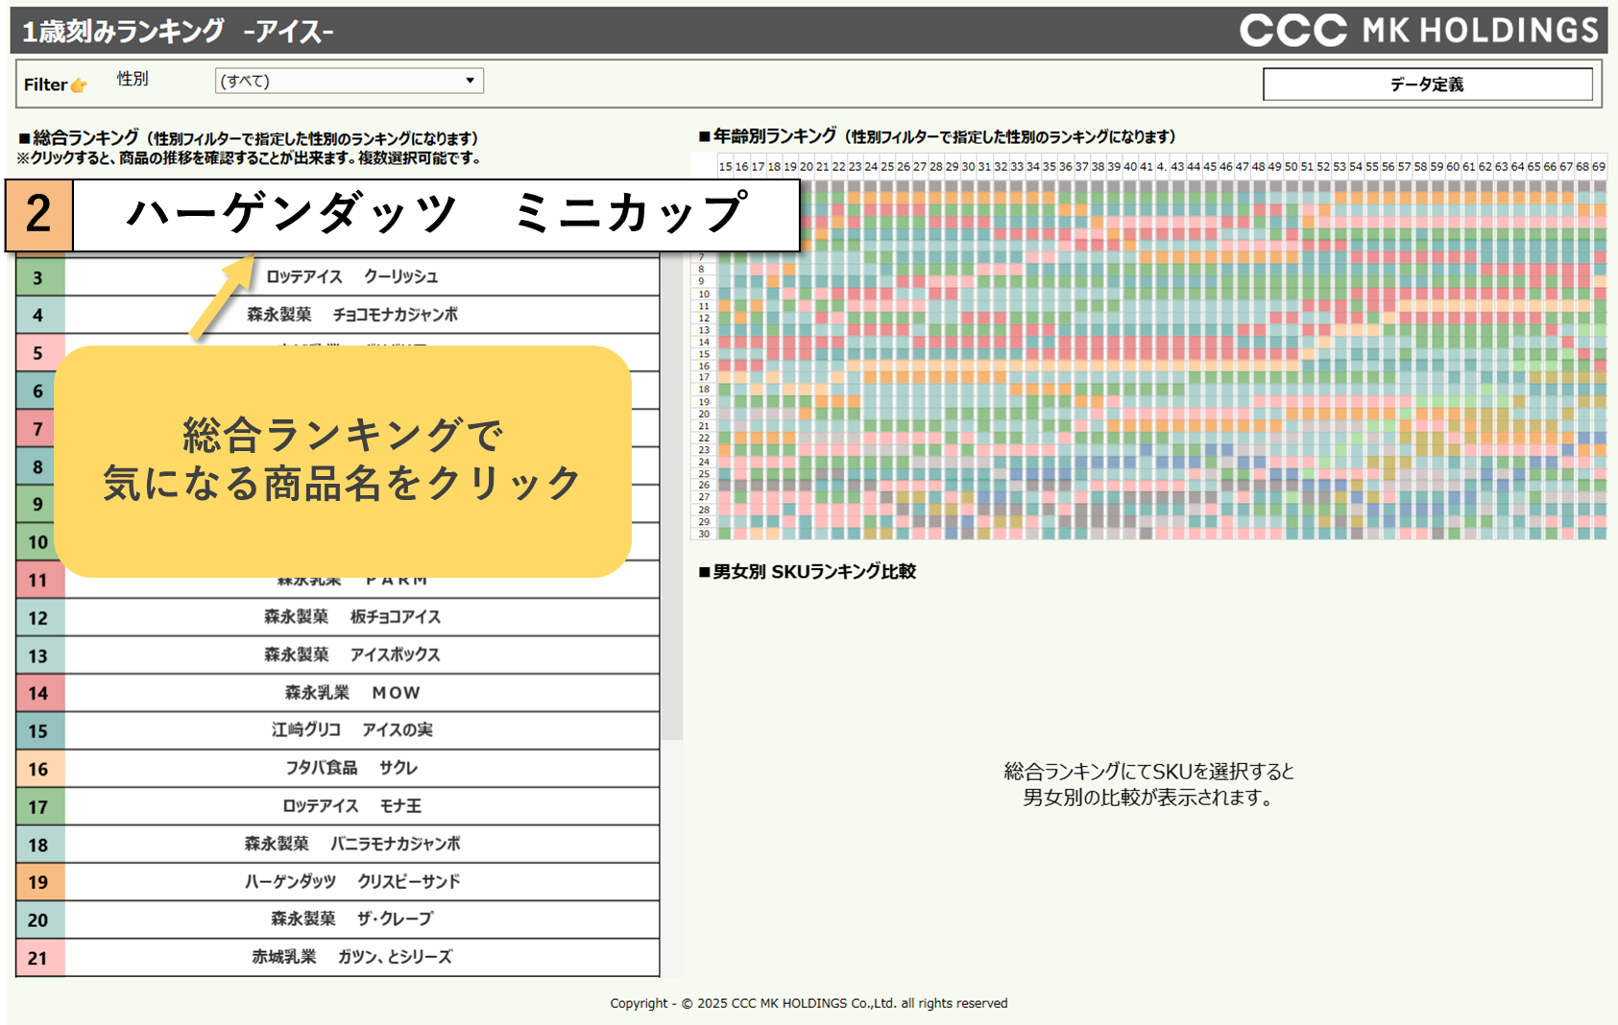Select 森永製菓 バニラモナカジャンボ row
Viewport: 1618px width, 1025px height.
[x=361, y=844]
